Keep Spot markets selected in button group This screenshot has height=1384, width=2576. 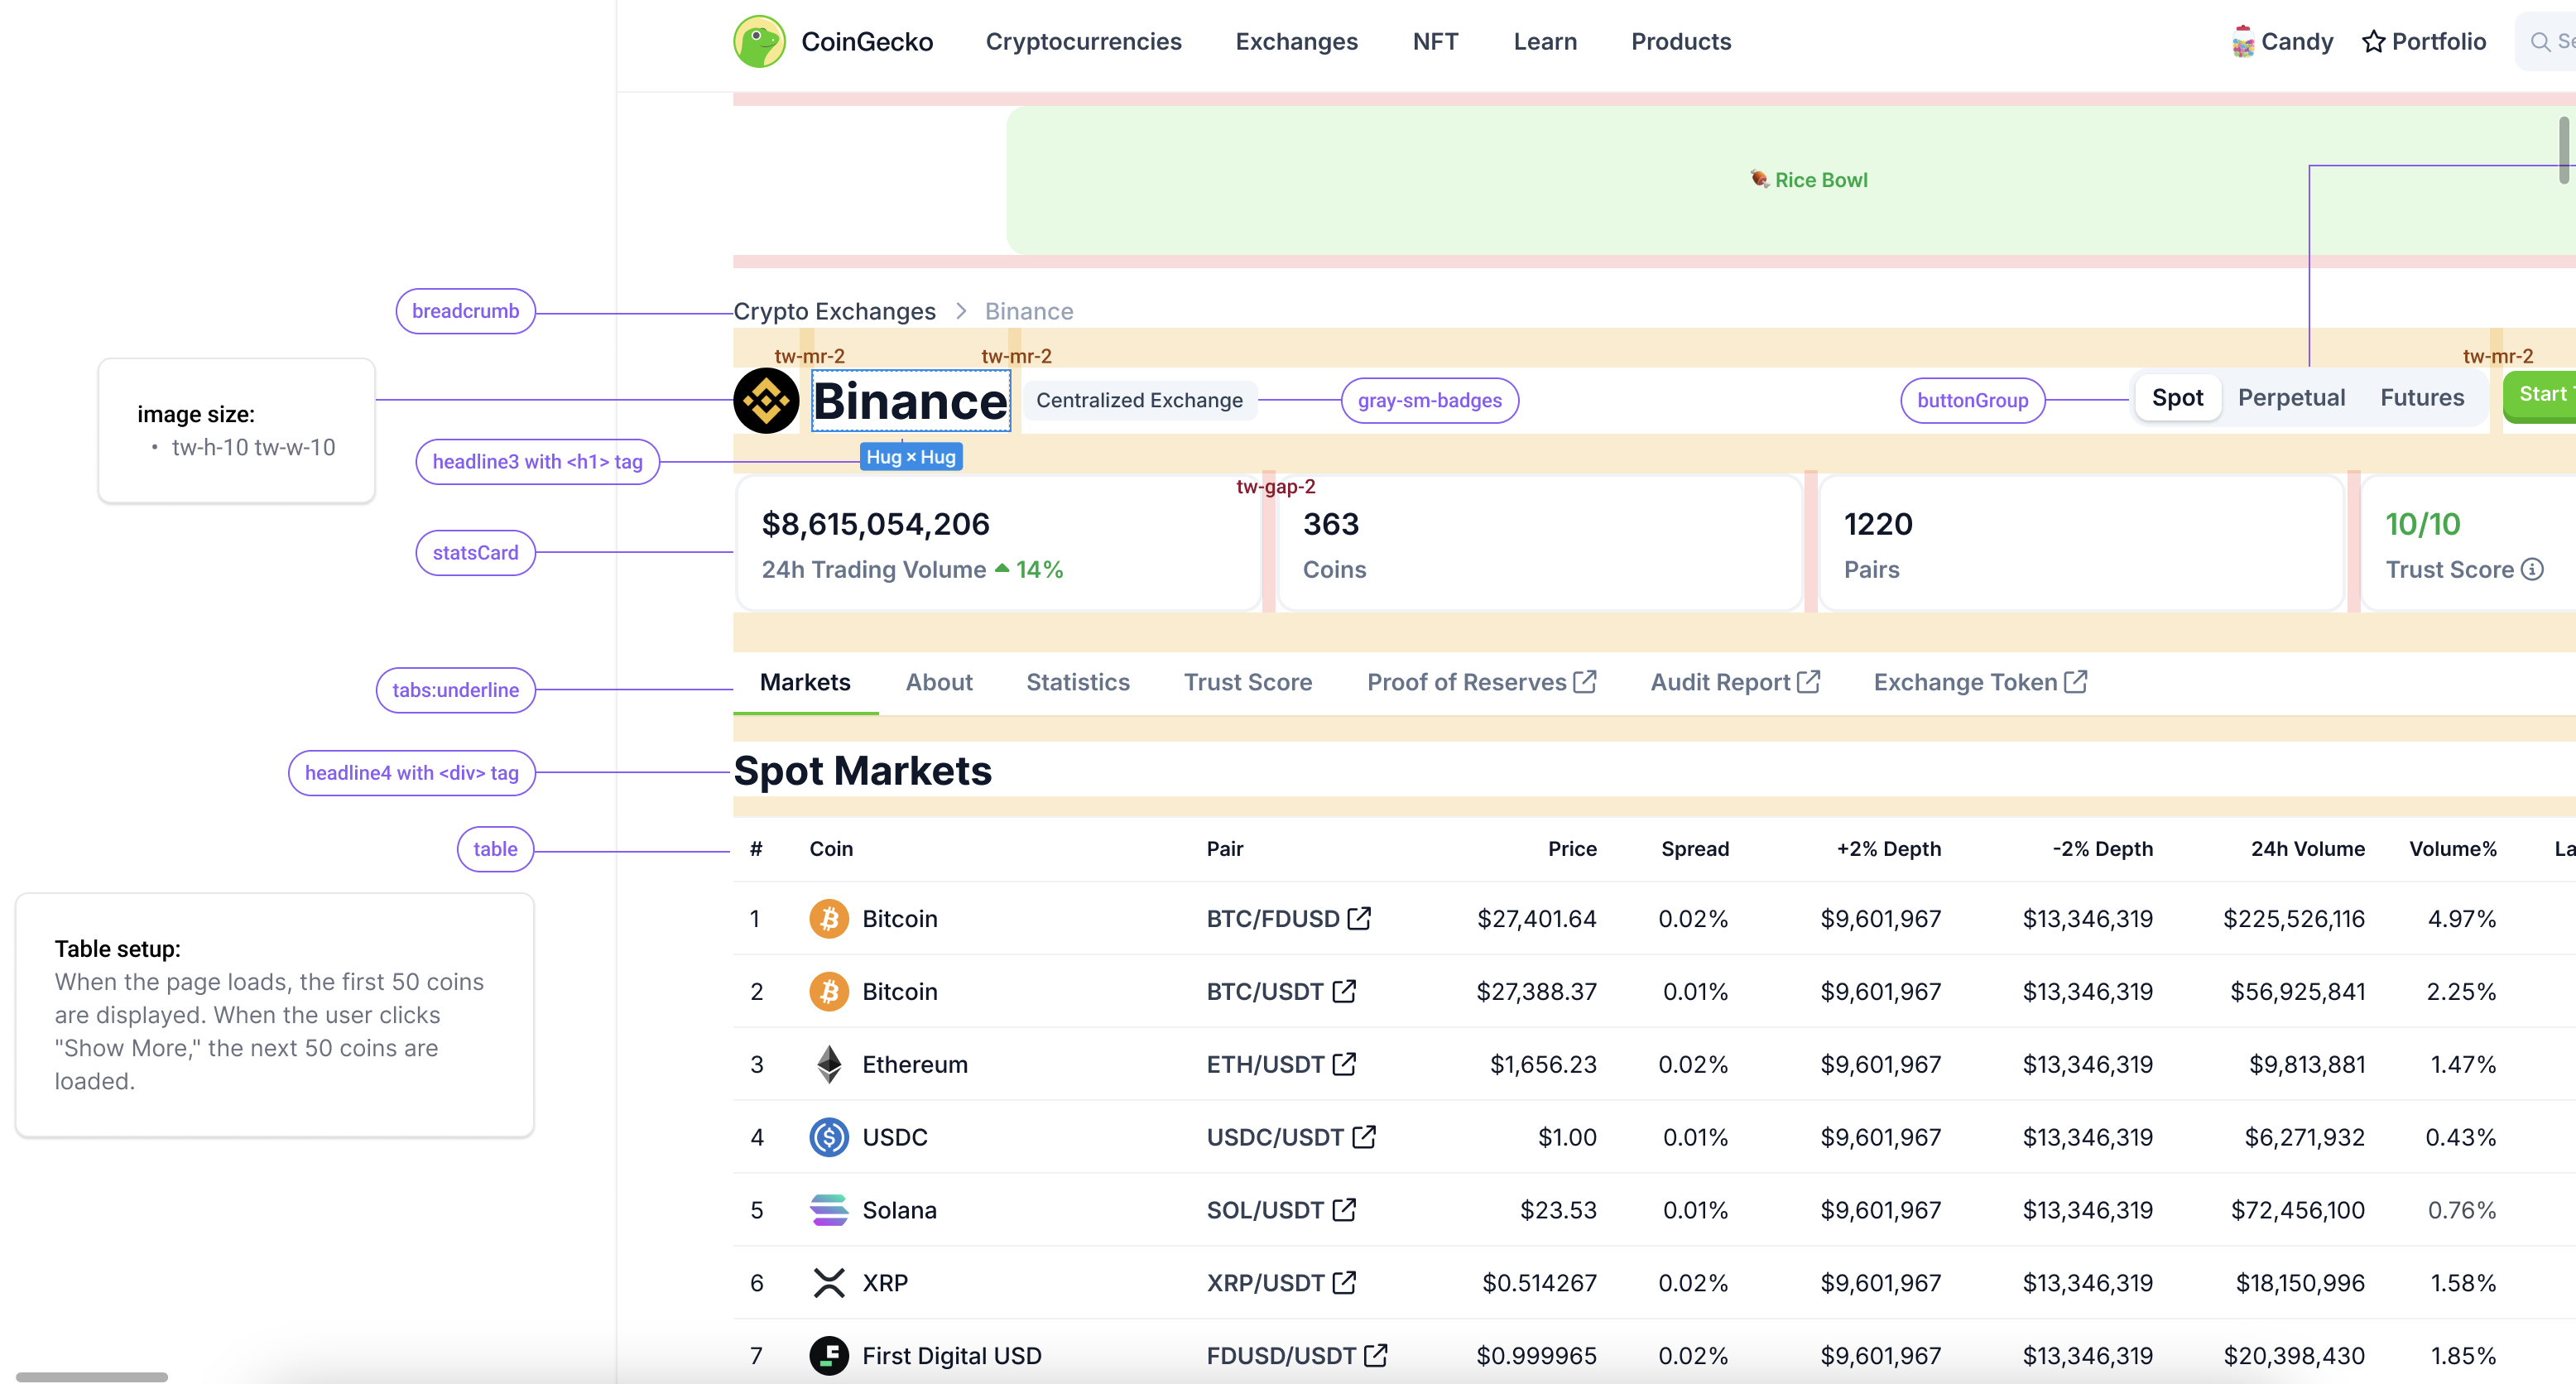(2178, 397)
